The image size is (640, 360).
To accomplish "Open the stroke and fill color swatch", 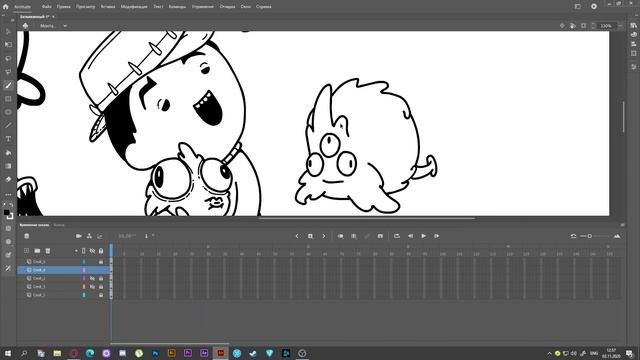I will (8, 213).
